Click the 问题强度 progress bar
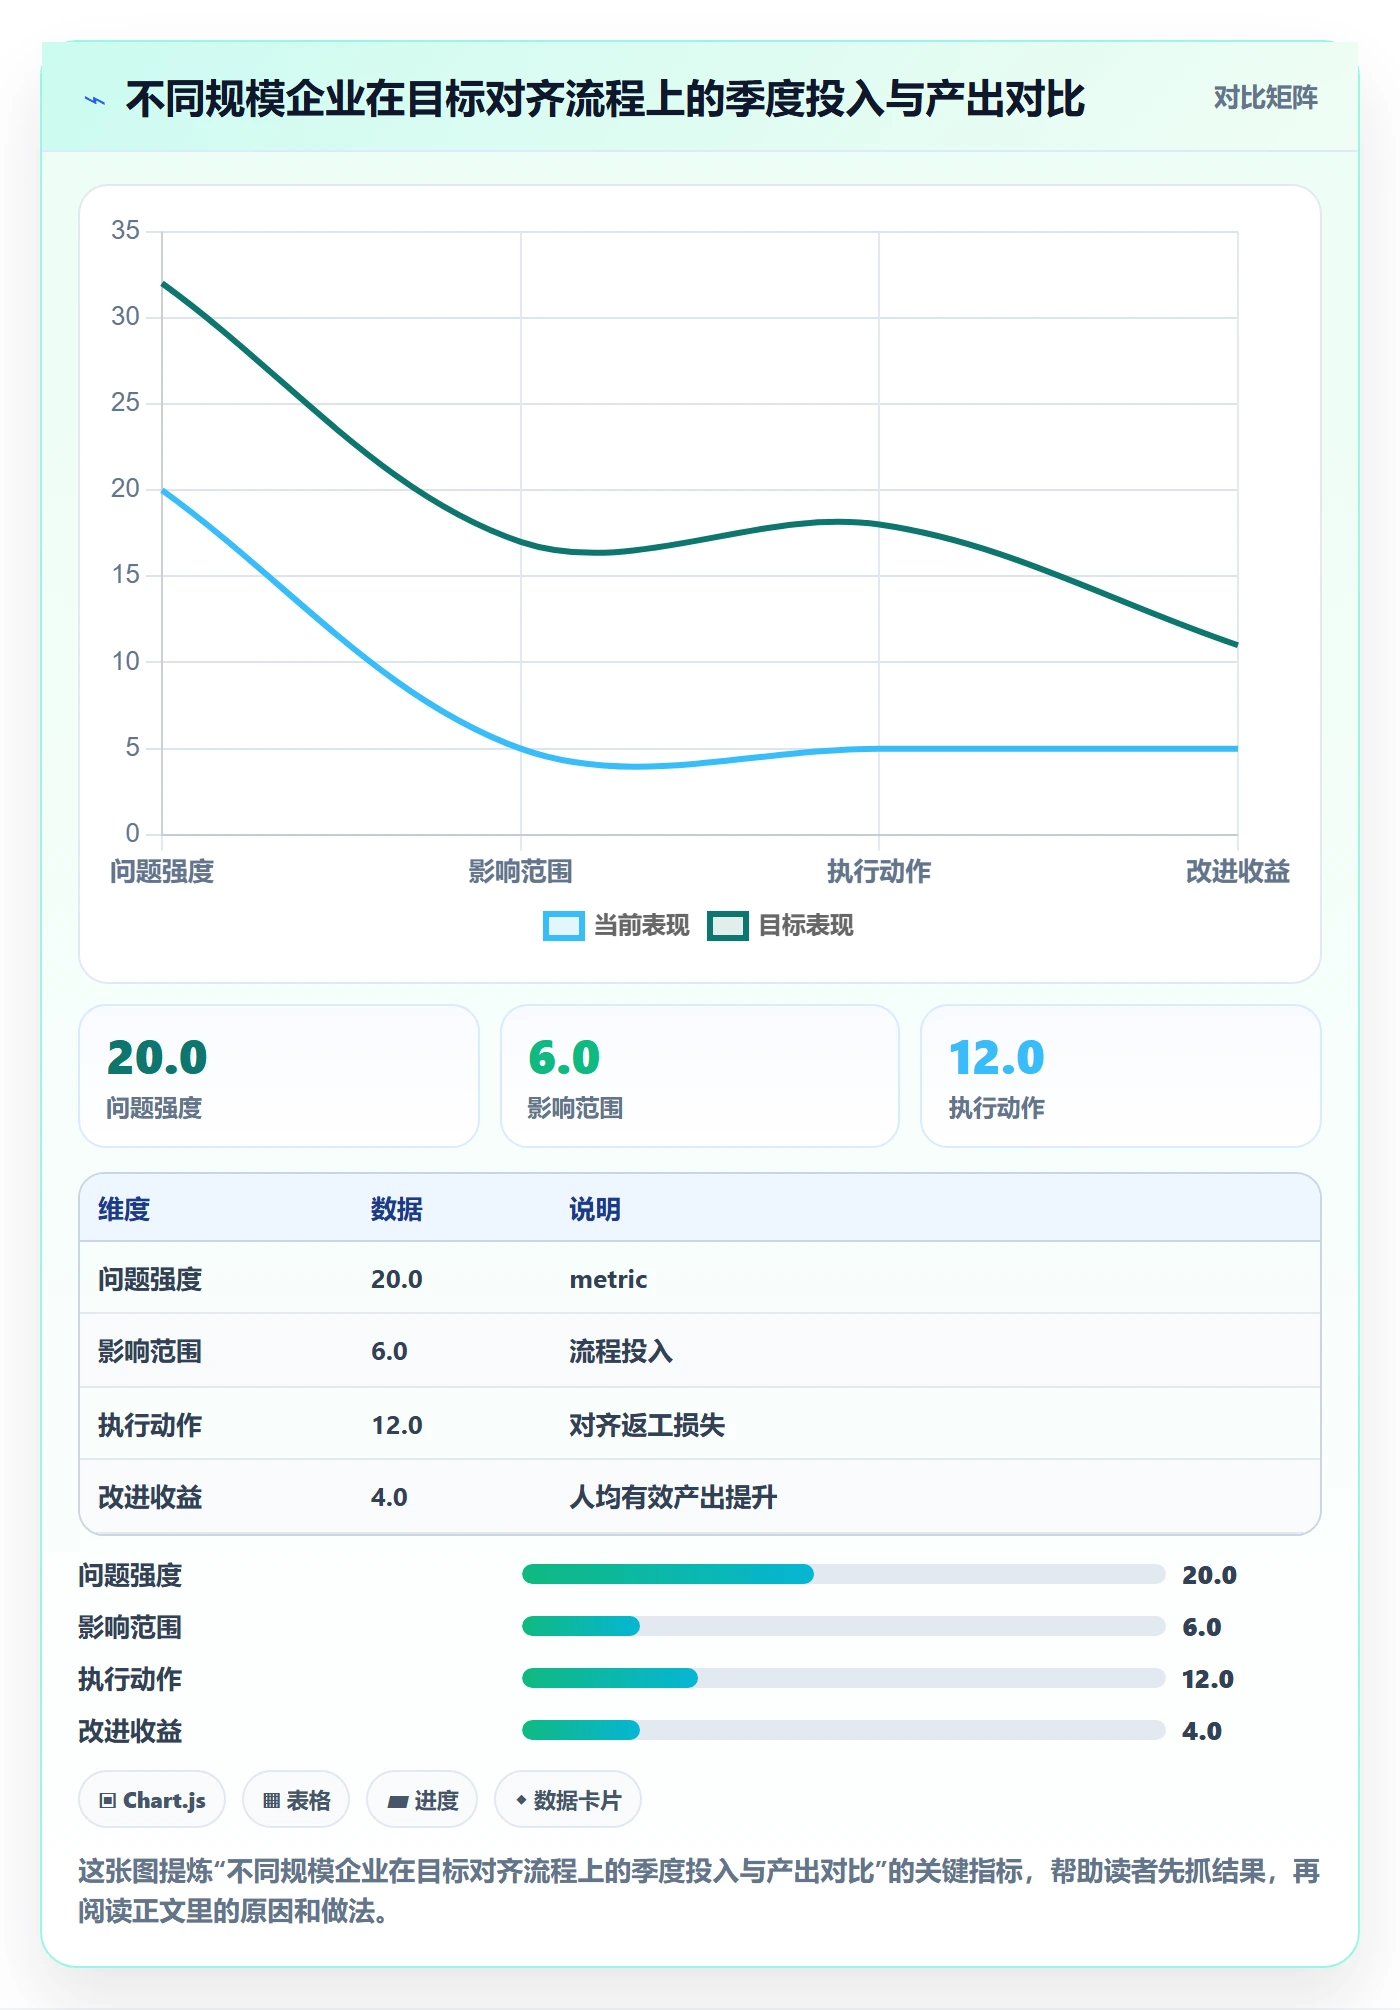Screen dimensions: 1400x2010 pyautogui.click(x=843, y=1574)
